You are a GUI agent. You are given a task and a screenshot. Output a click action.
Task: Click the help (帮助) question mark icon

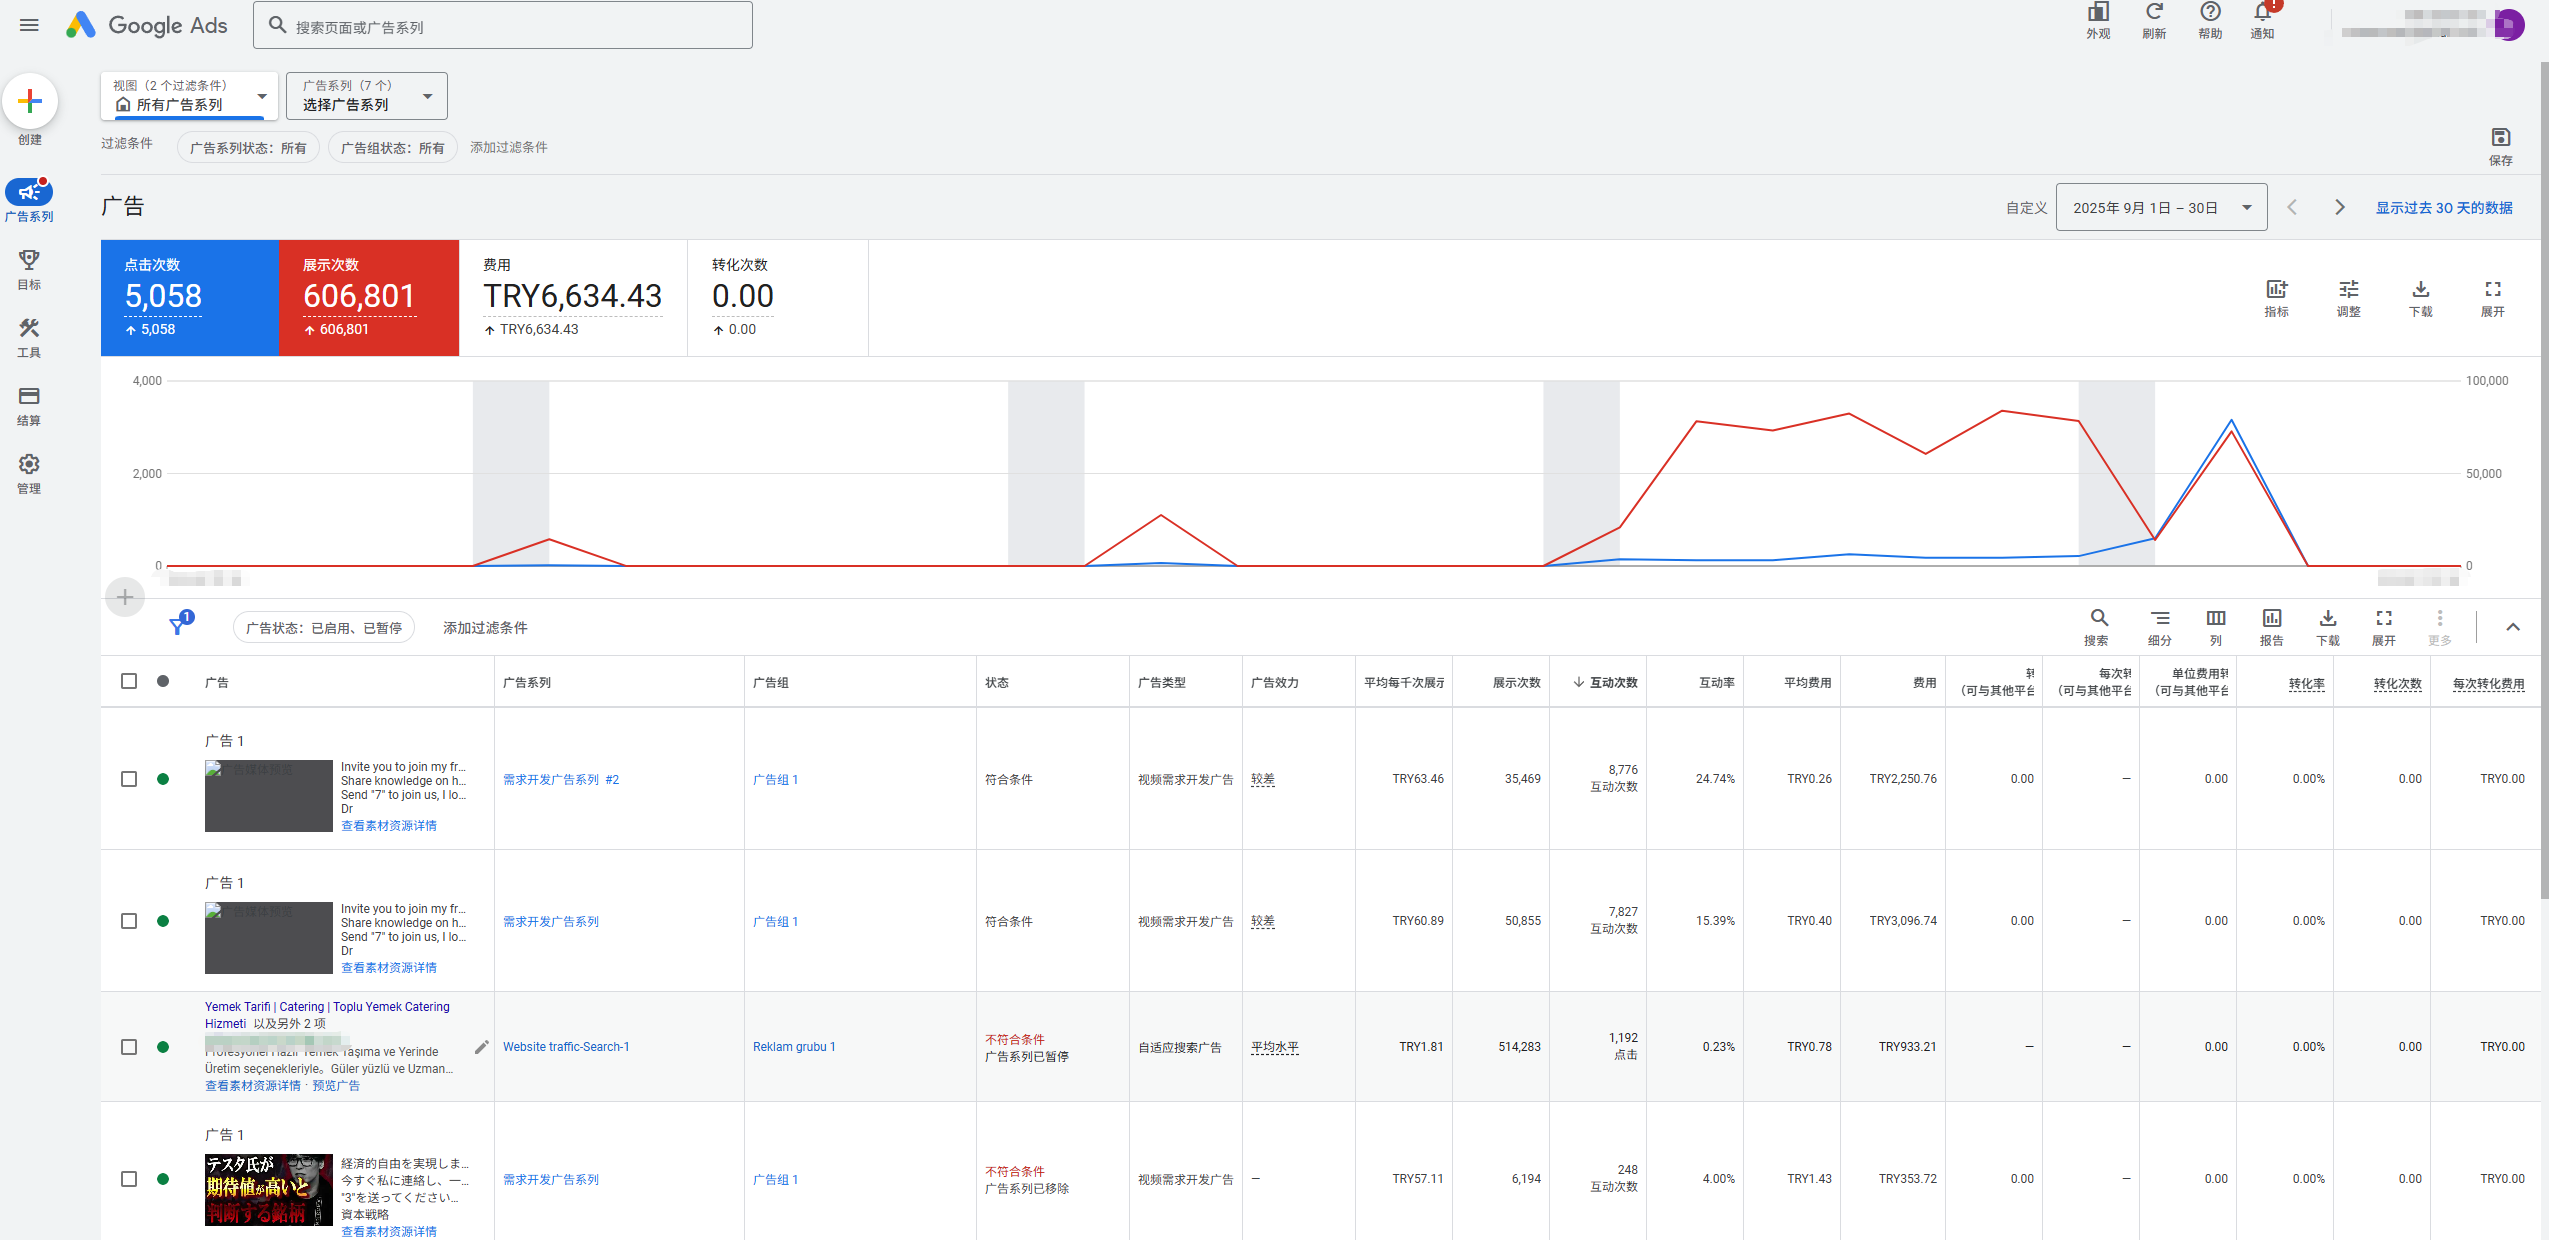[2209, 14]
